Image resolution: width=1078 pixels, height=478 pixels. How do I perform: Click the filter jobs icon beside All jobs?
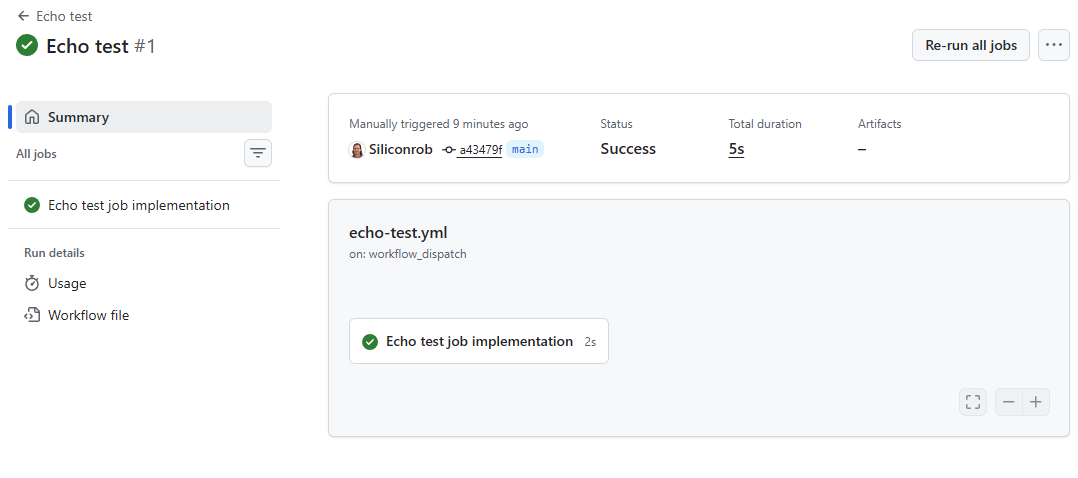point(258,153)
